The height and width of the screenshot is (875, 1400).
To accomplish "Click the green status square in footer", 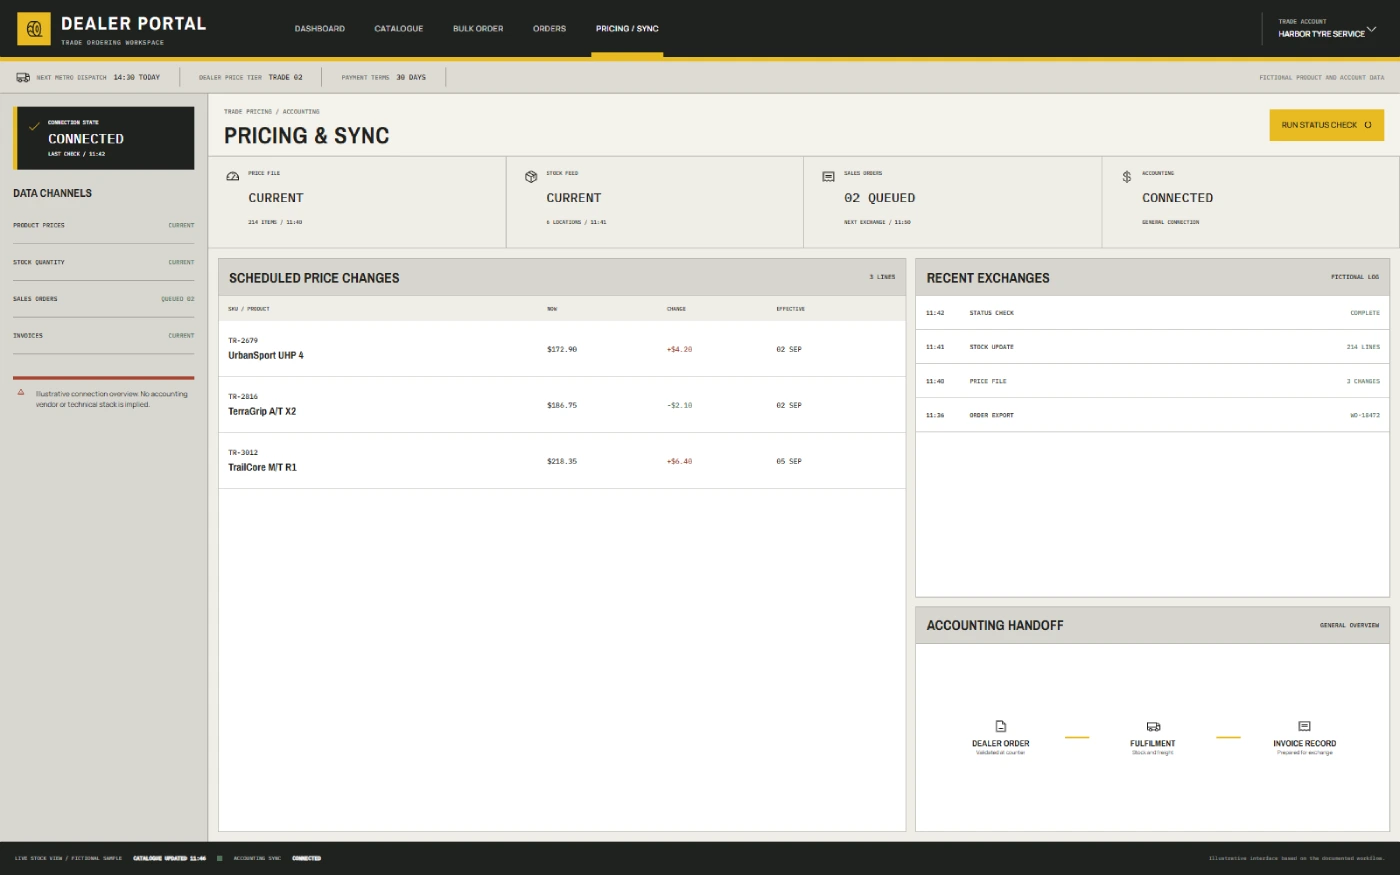I will tap(220, 858).
